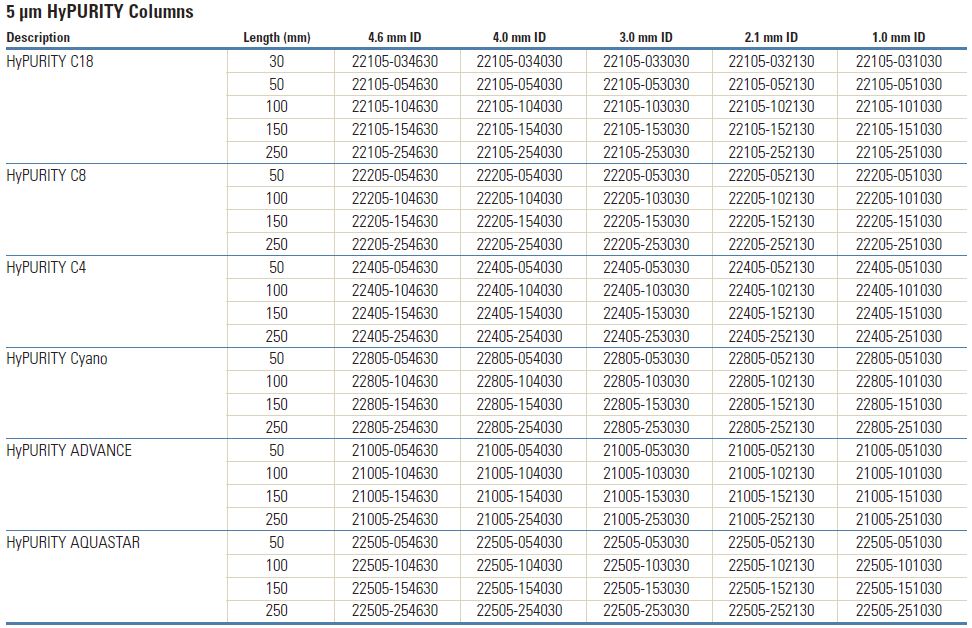Click part number 22105-033030

(x=646, y=61)
